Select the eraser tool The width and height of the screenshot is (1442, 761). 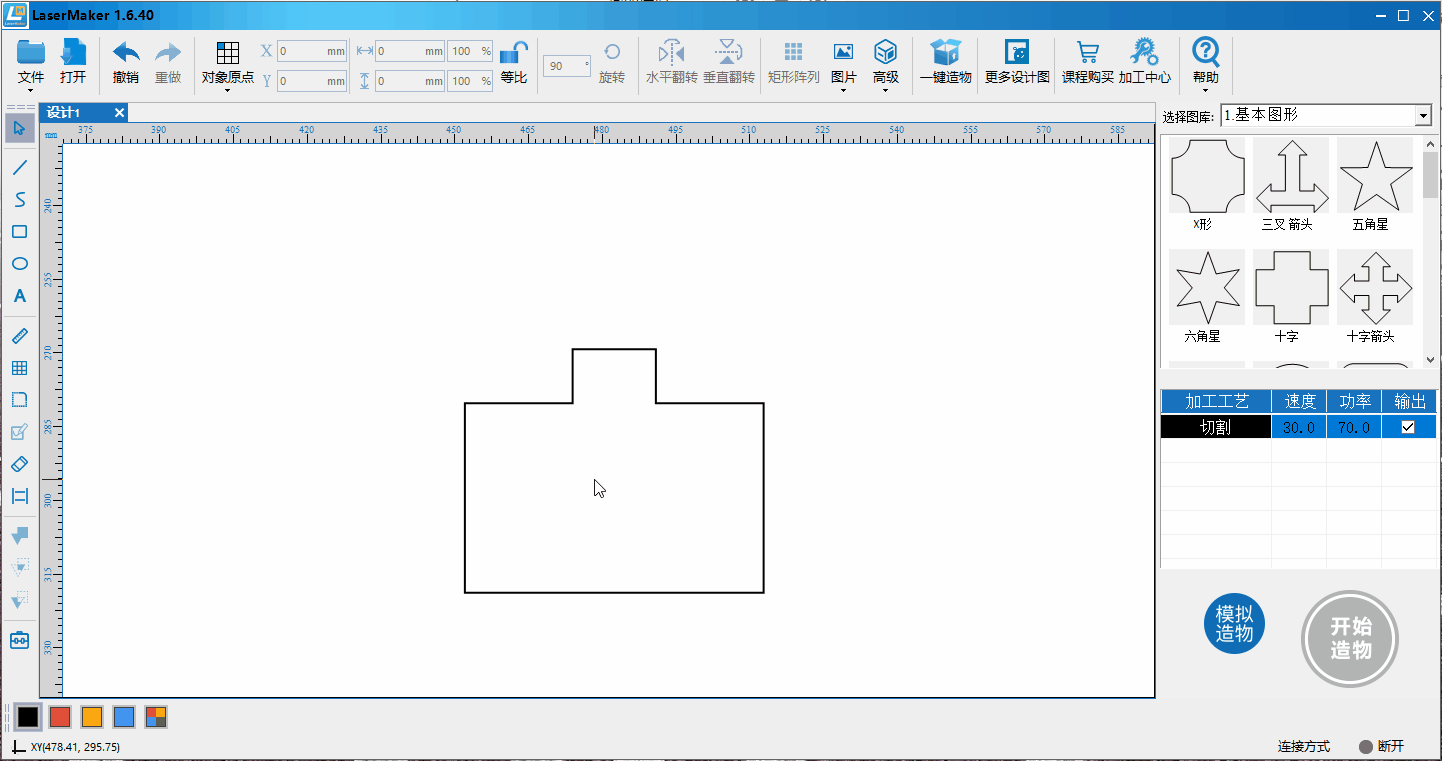(x=20, y=464)
